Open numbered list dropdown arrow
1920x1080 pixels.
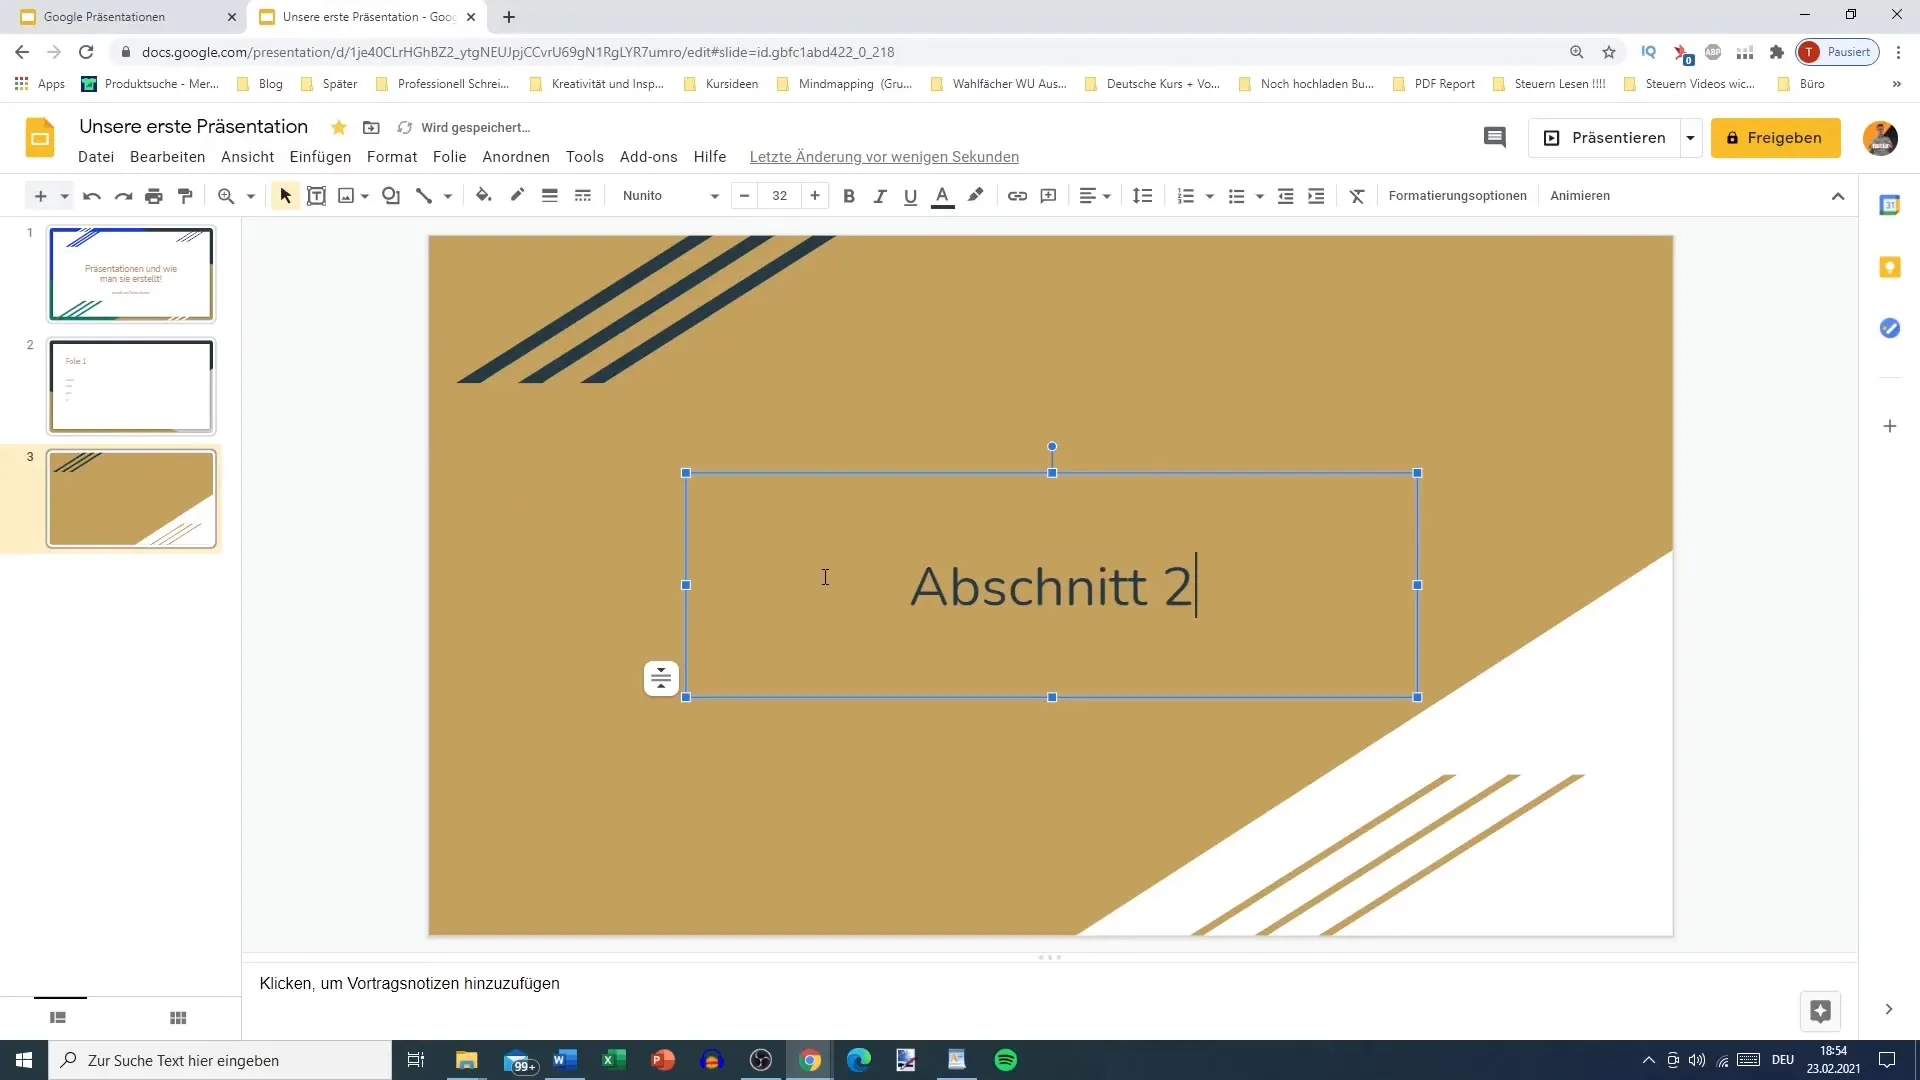click(1209, 196)
